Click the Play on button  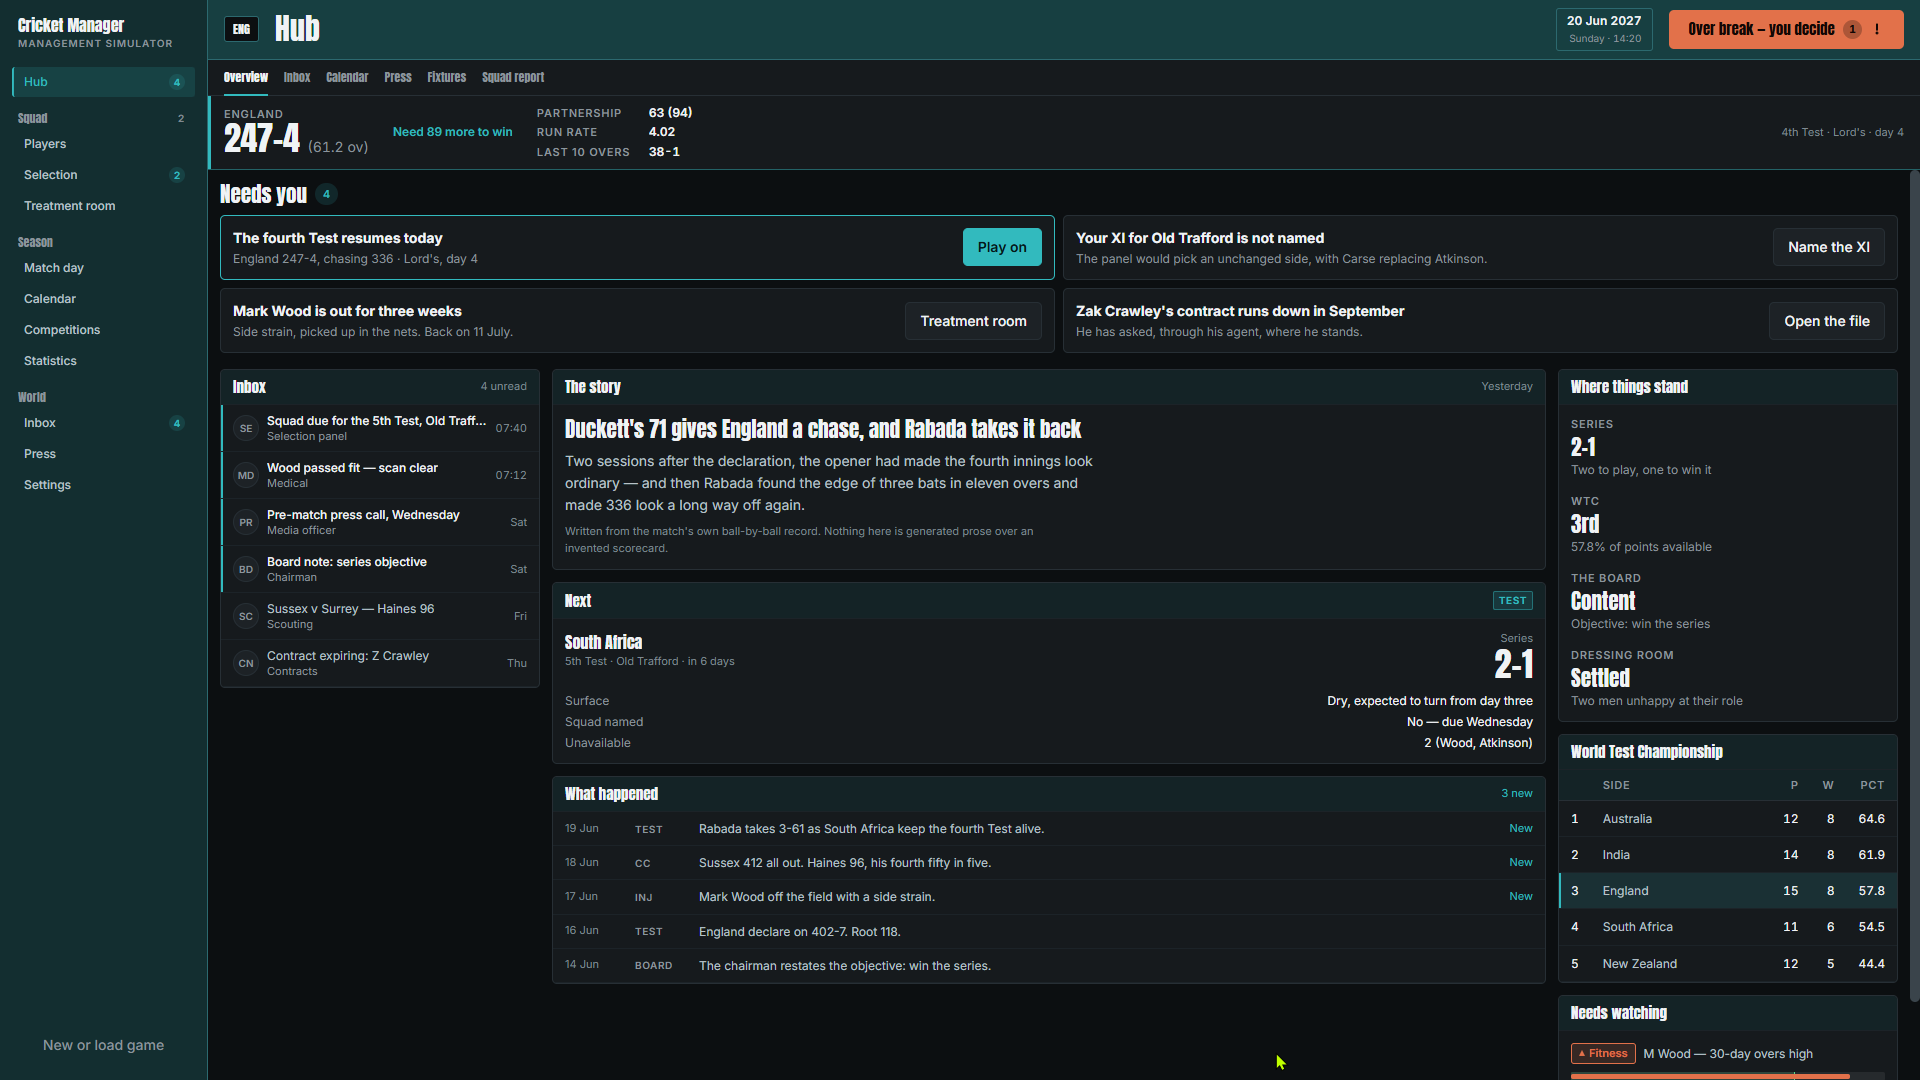coord(1002,247)
